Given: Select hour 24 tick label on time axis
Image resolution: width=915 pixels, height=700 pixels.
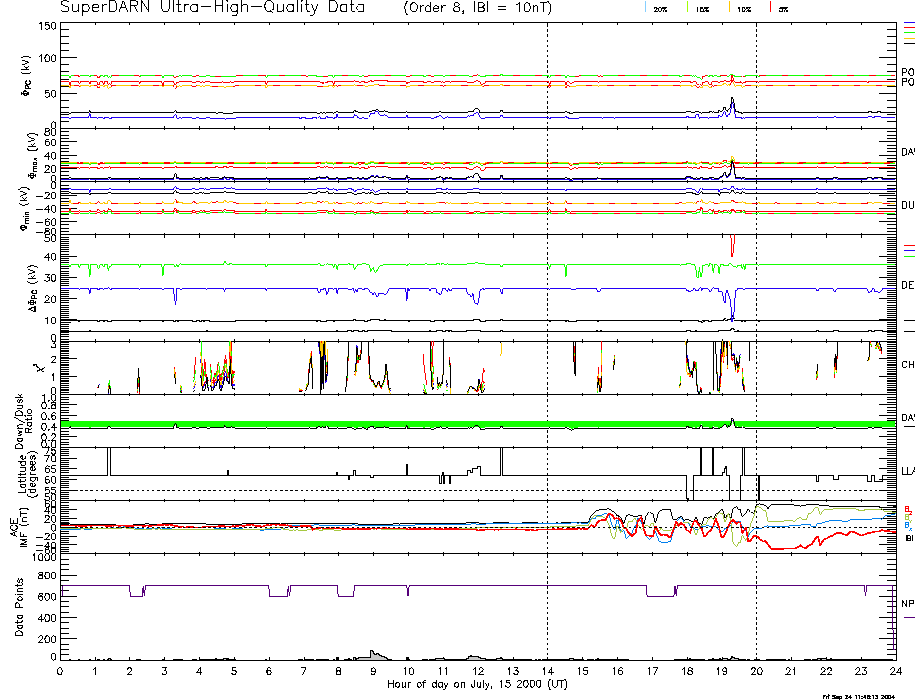Looking at the screenshot, I should pos(894,671).
